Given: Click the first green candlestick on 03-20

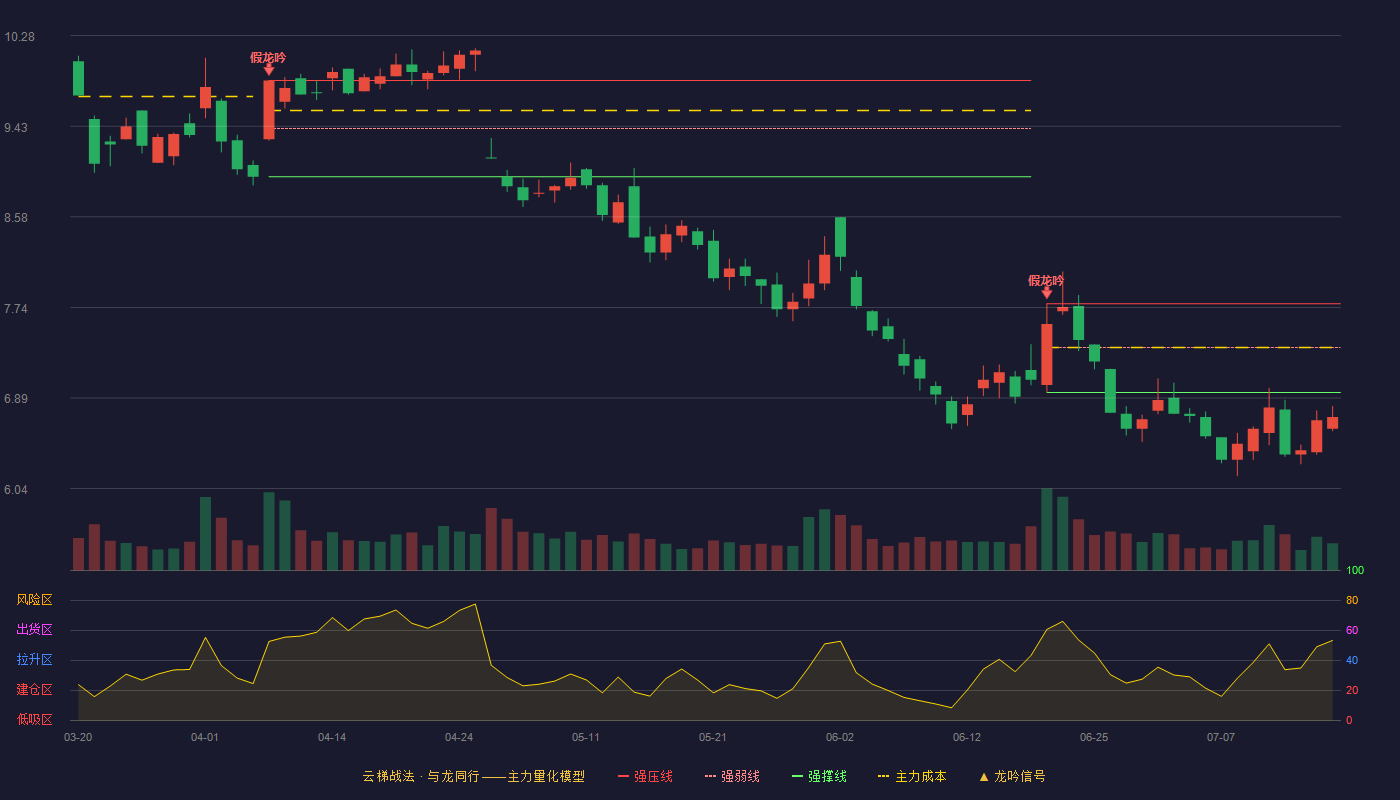Looking at the screenshot, I should (78, 78).
